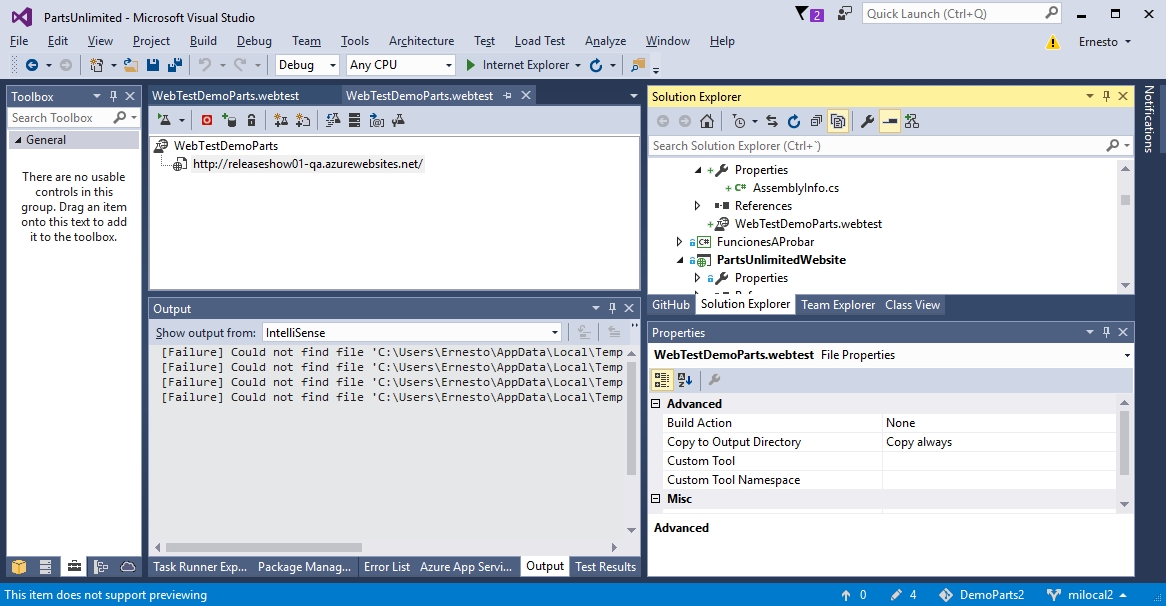This screenshot has height=606, width=1166.
Task: Click the Output panel horizontal scrollbar thumb
Action: point(263,547)
